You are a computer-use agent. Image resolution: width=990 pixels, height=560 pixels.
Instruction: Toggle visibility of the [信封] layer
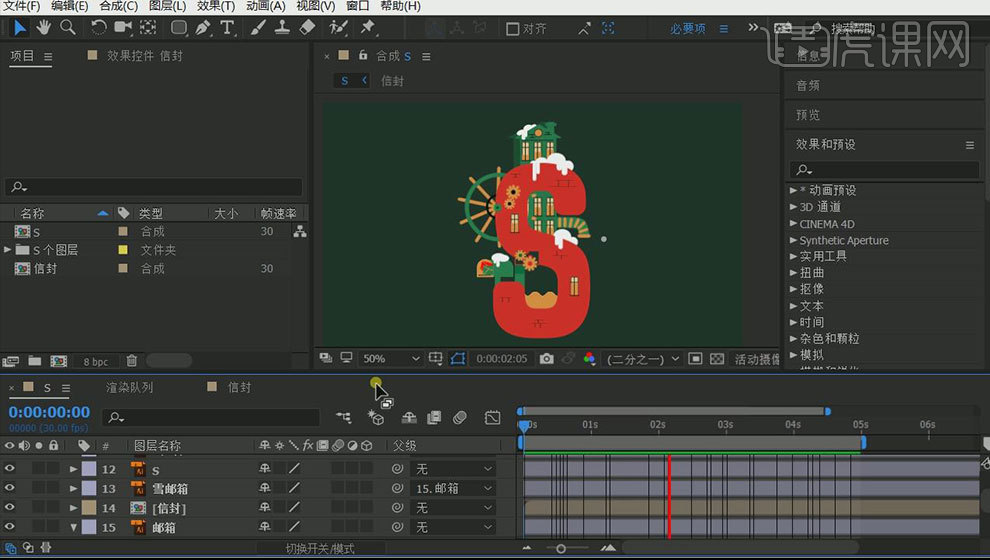coord(10,507)
